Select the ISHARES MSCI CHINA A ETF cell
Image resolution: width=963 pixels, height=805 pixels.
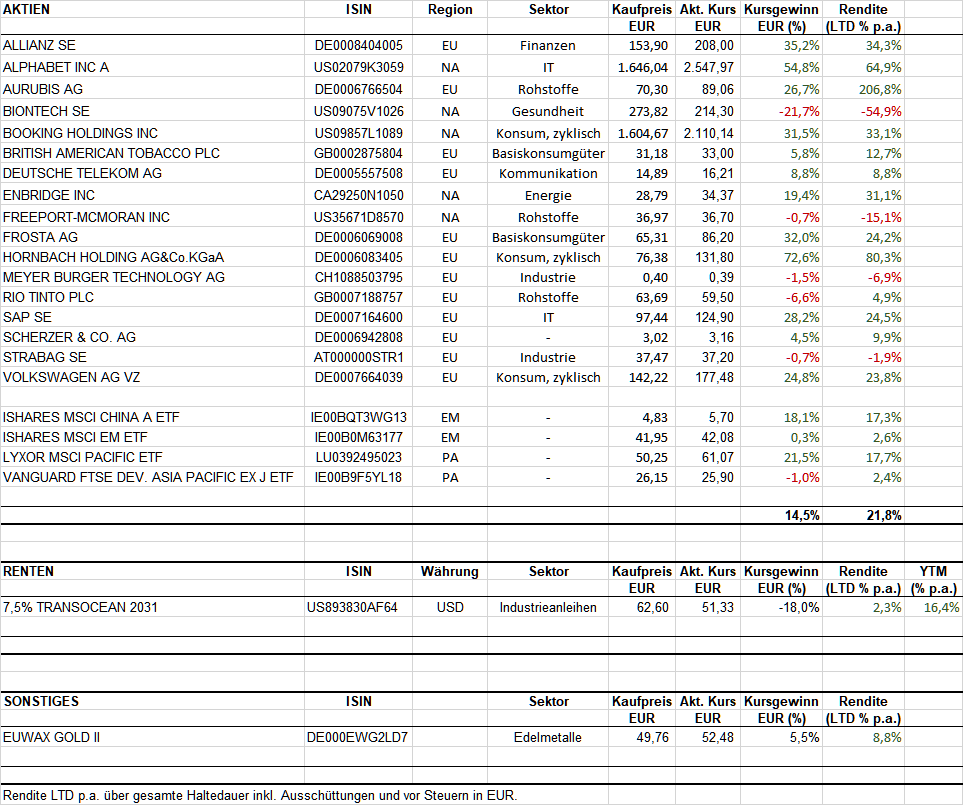tap(152, 418)
